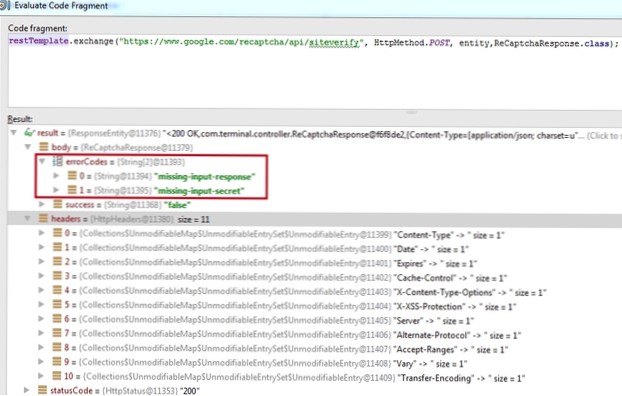Click the field icon of header 2 Expires
The height and width of the screenshot is (396, 622).
[x=58, y=261]
